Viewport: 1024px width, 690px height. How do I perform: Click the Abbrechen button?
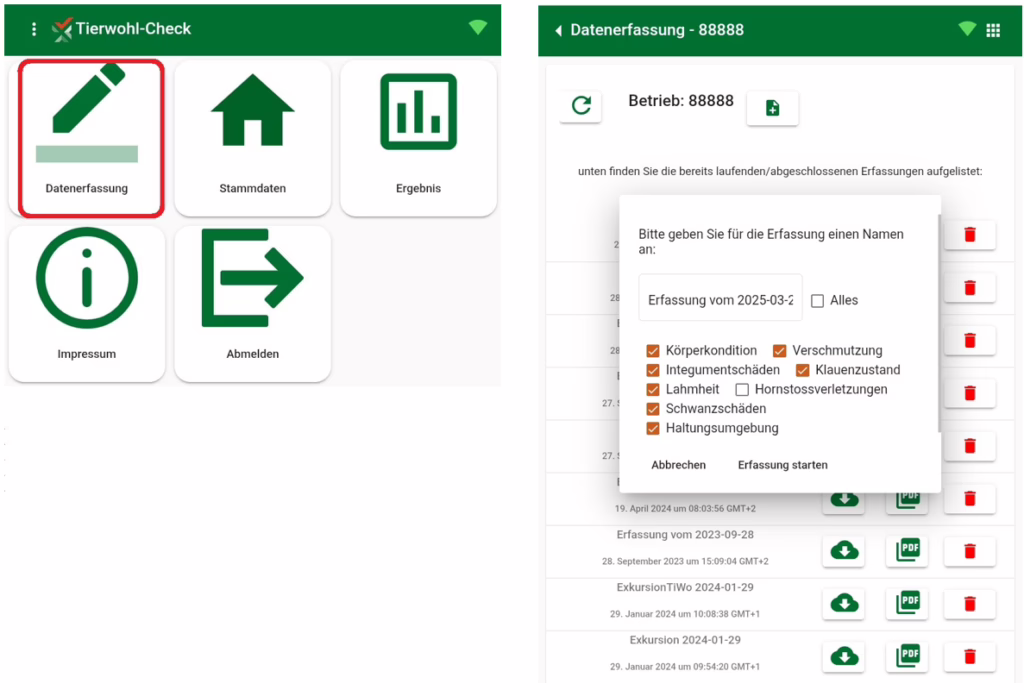pyautogui.click(x=678, y=465)
